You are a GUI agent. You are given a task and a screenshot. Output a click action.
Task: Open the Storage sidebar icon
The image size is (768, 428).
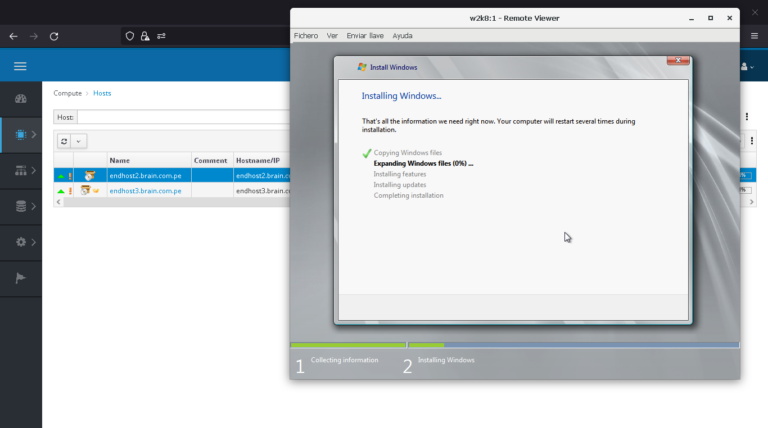pyautogui.click(x=20, y=206)
